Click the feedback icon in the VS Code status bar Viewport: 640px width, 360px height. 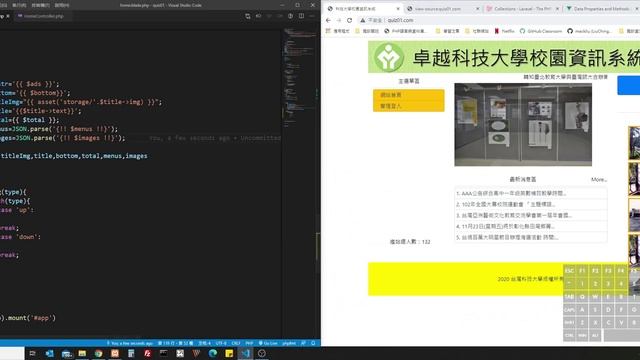303,343
